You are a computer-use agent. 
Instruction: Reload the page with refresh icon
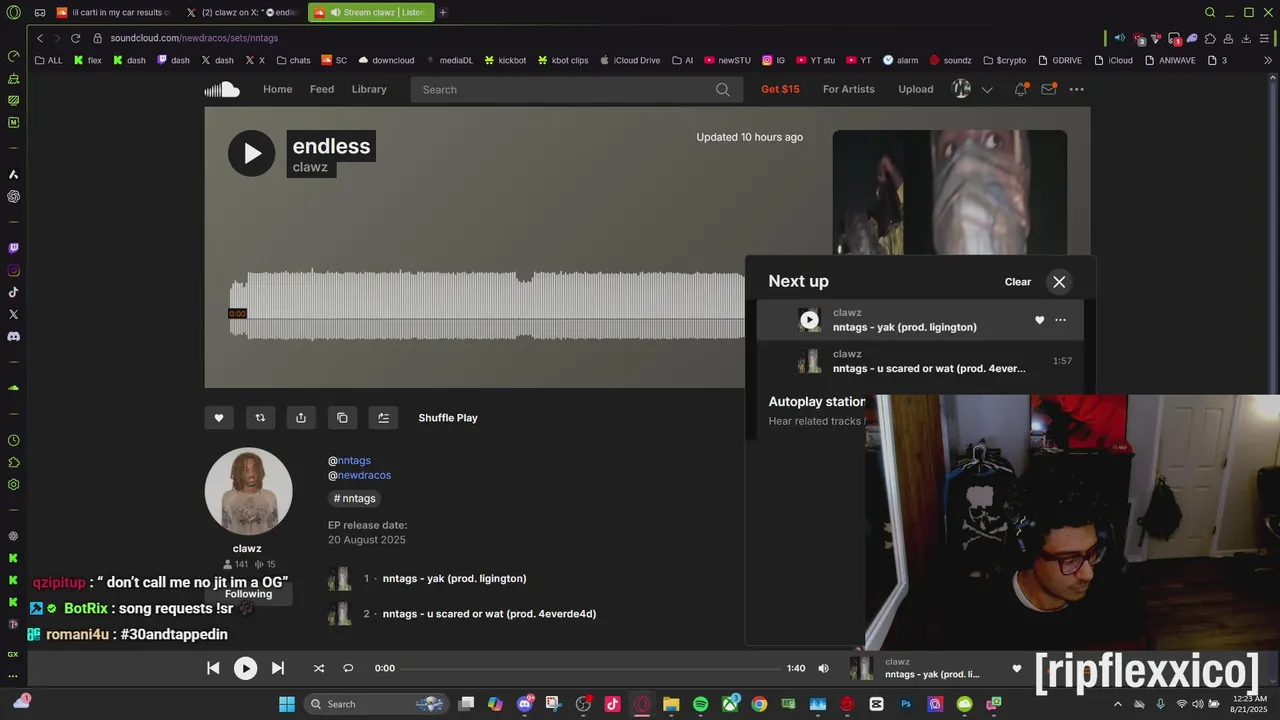(x=75, y=38)
